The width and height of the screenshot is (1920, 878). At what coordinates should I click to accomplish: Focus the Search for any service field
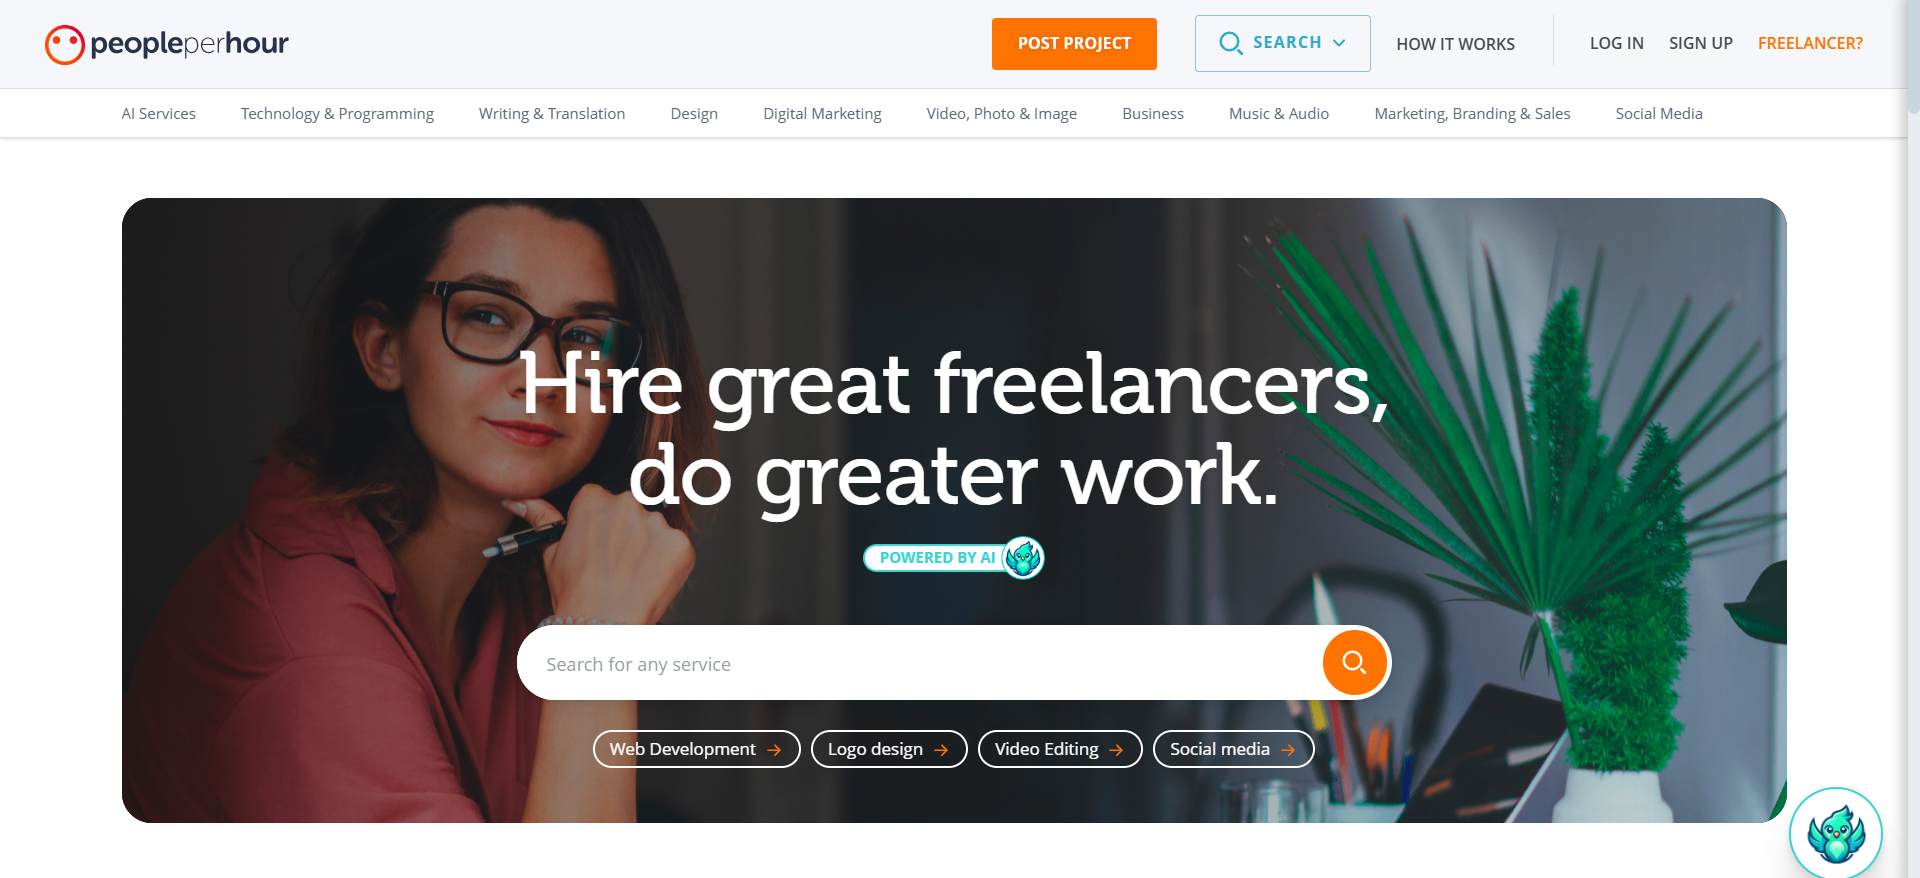point(920,663)
